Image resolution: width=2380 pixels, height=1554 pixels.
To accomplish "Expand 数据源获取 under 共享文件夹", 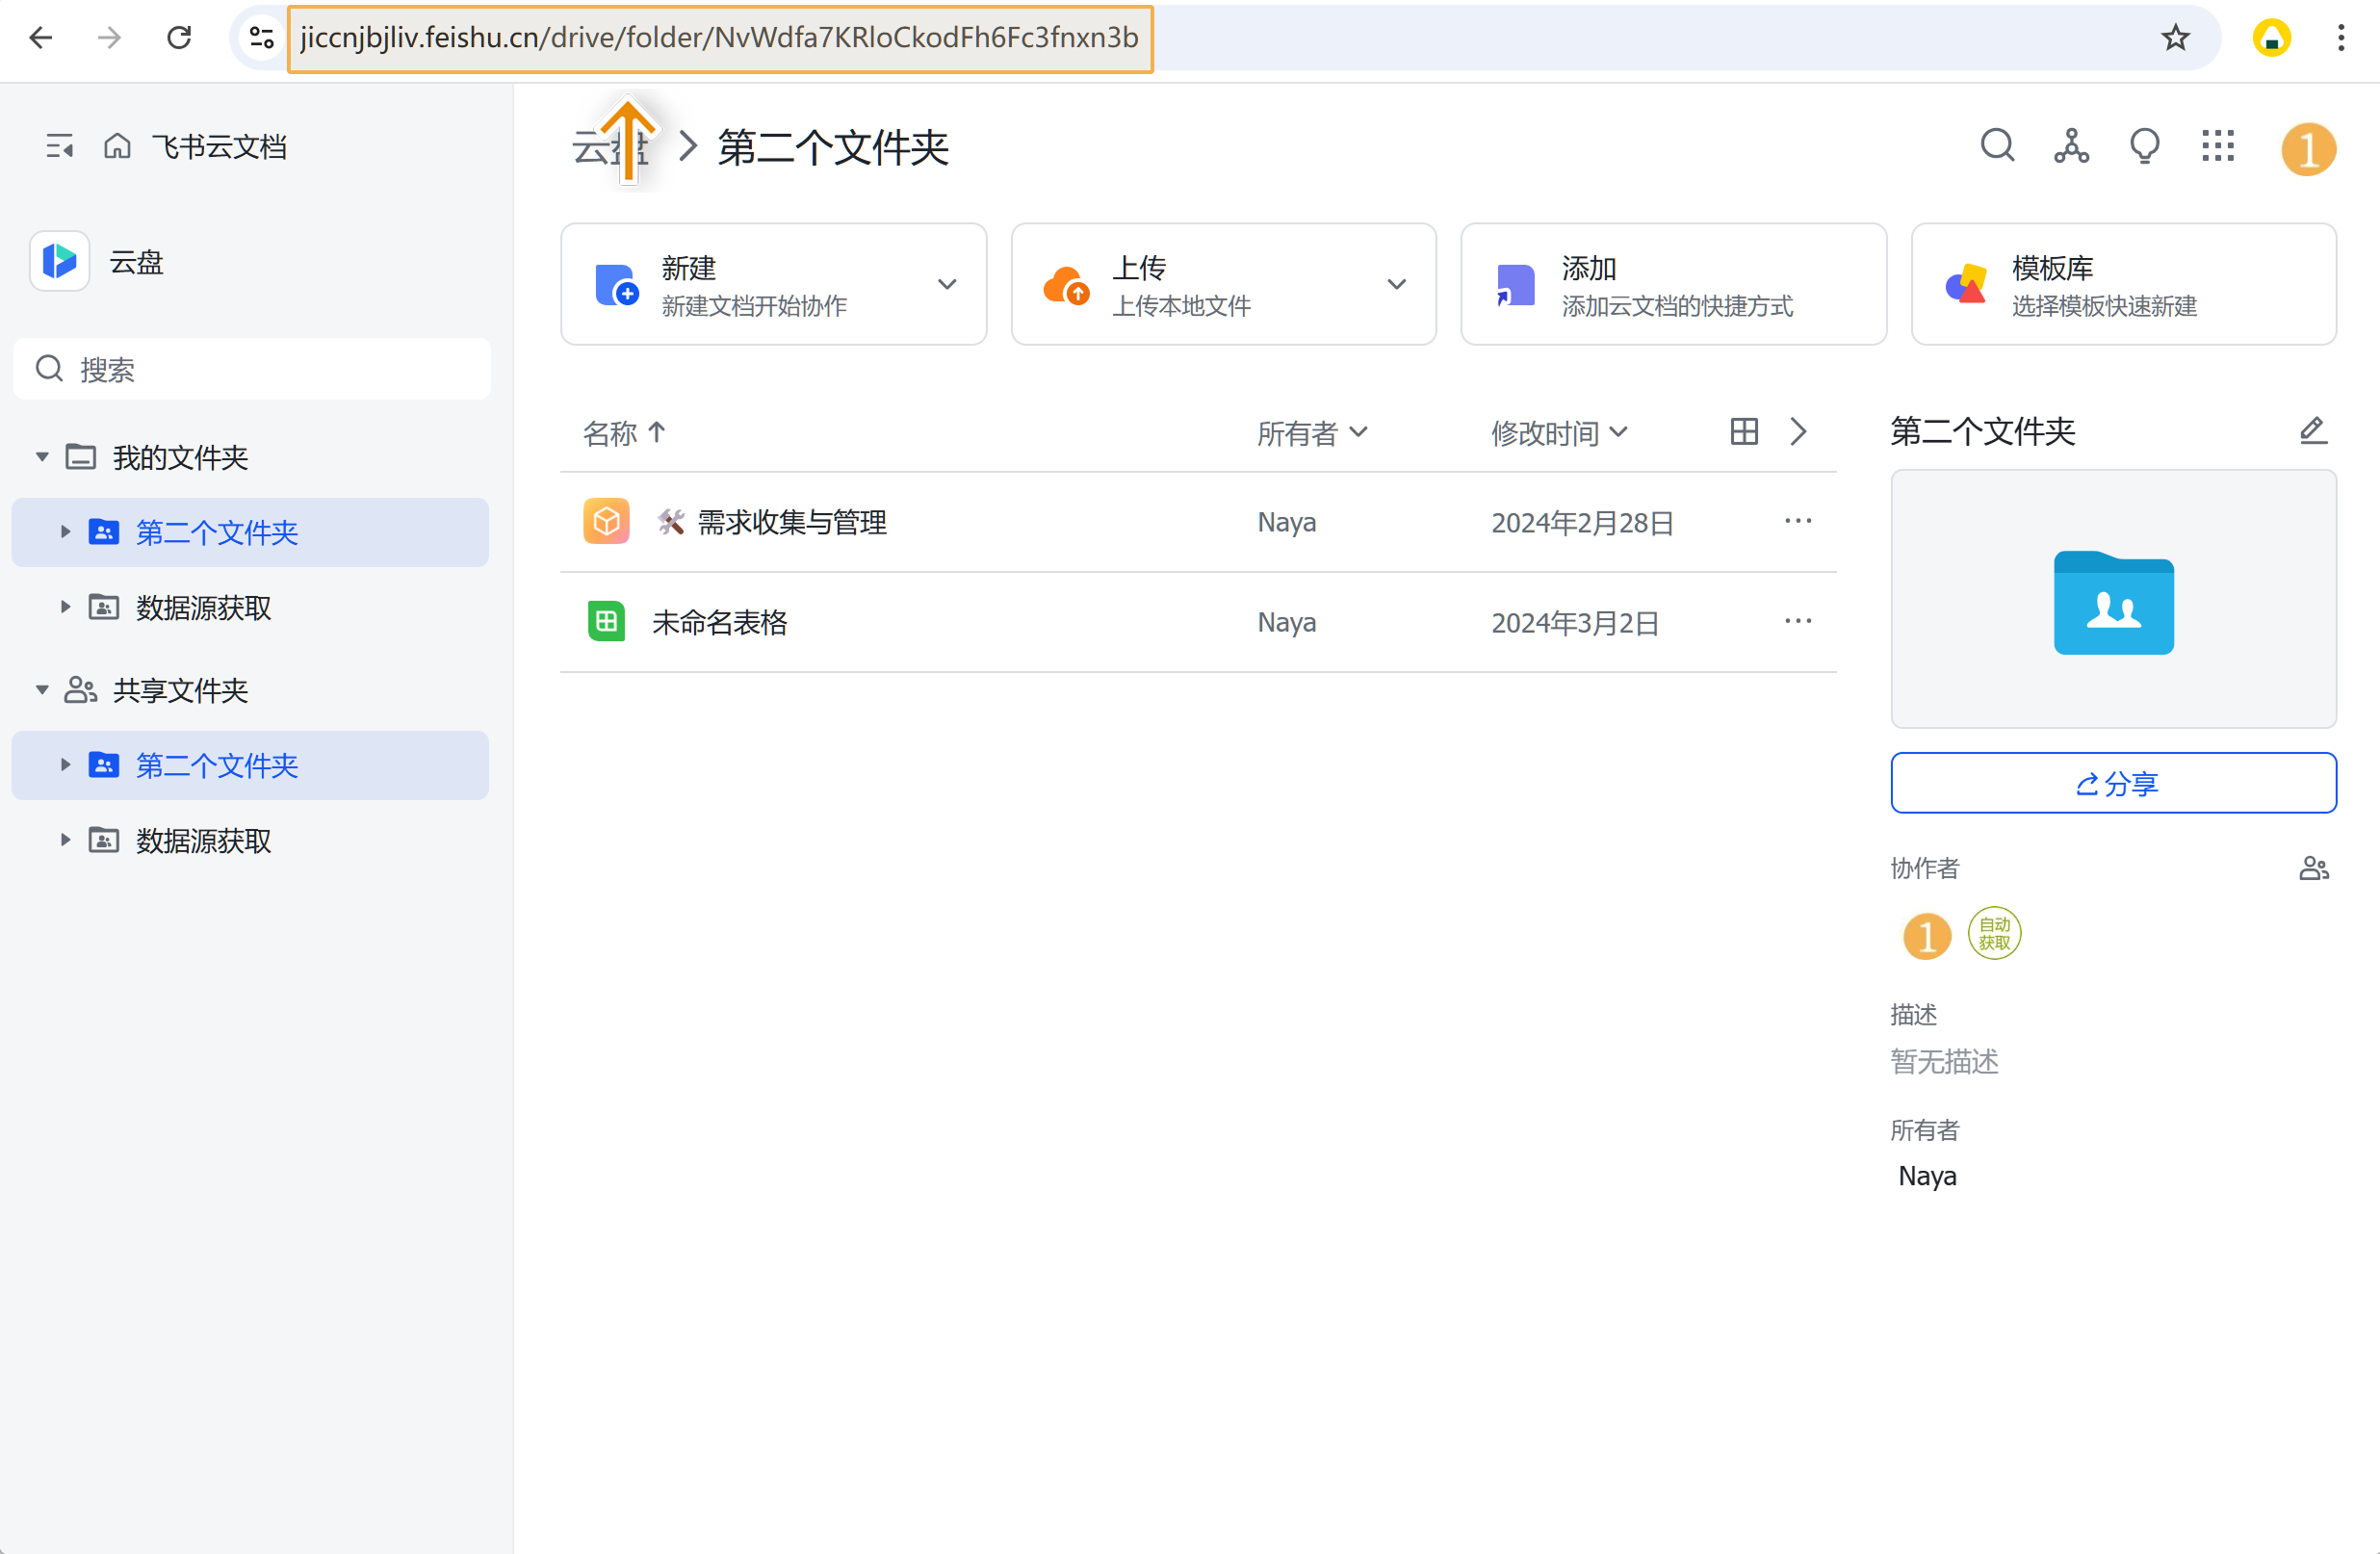I will (x=65, y=839).
